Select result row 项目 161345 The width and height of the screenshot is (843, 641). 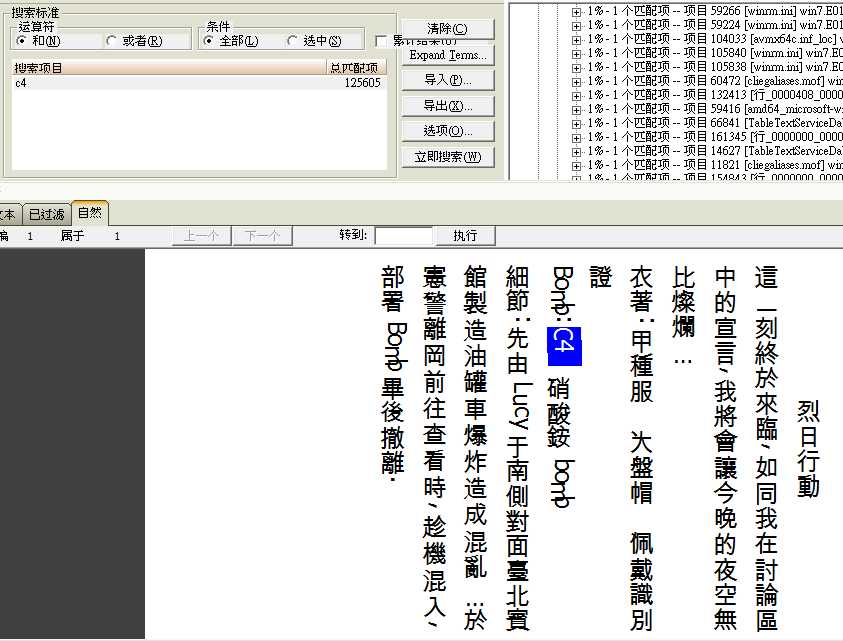coord(715,137)
